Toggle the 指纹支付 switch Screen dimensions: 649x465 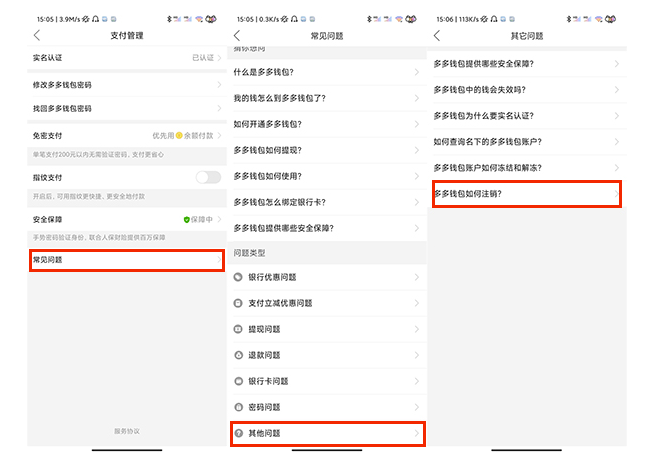(x=209, y=178)
